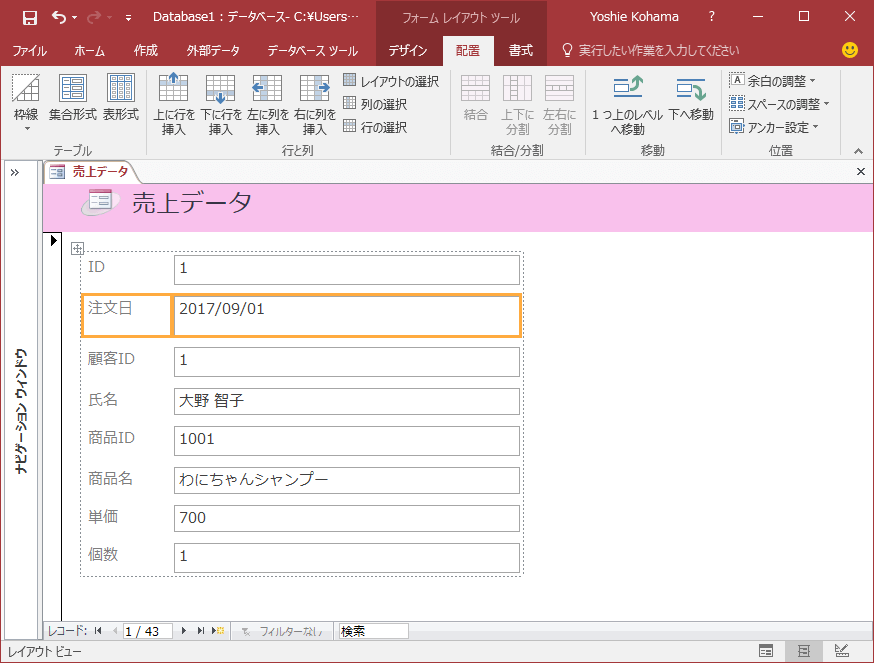The height and width of the screenshot is (663, 874).
Task: Click the 検索 record search box
Action: point(373,631)
